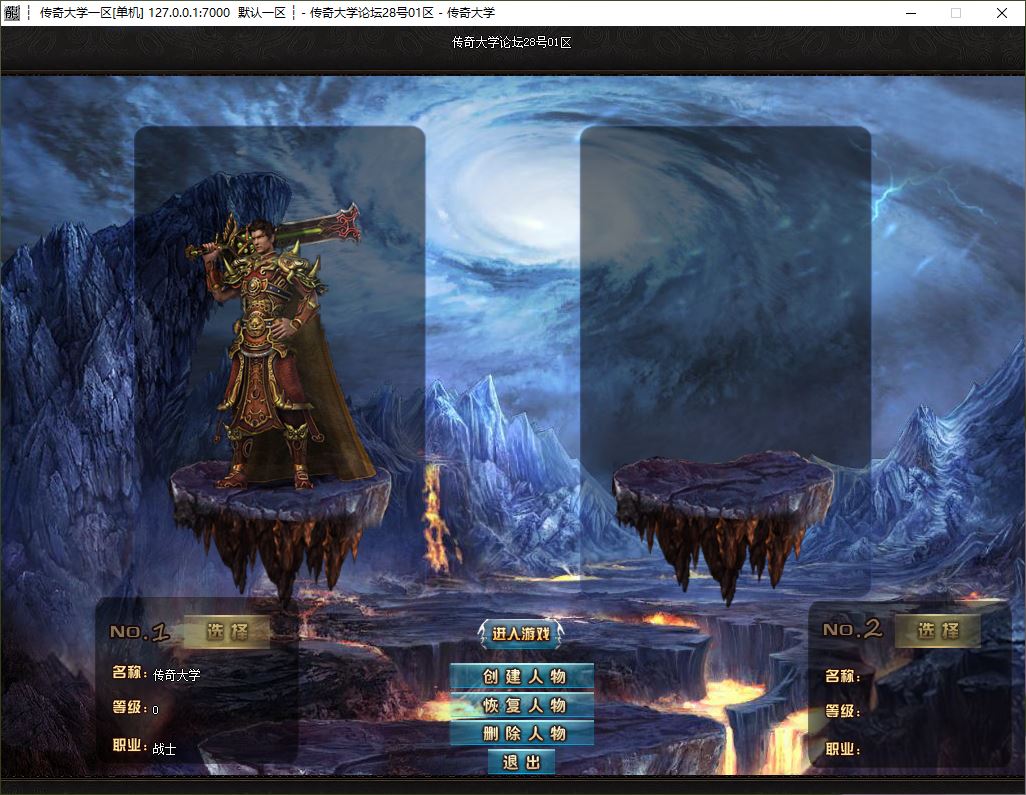The image size is (1026, 795).
Task: Click the 进入游戏 enter game button
Action: coord(521,633)
